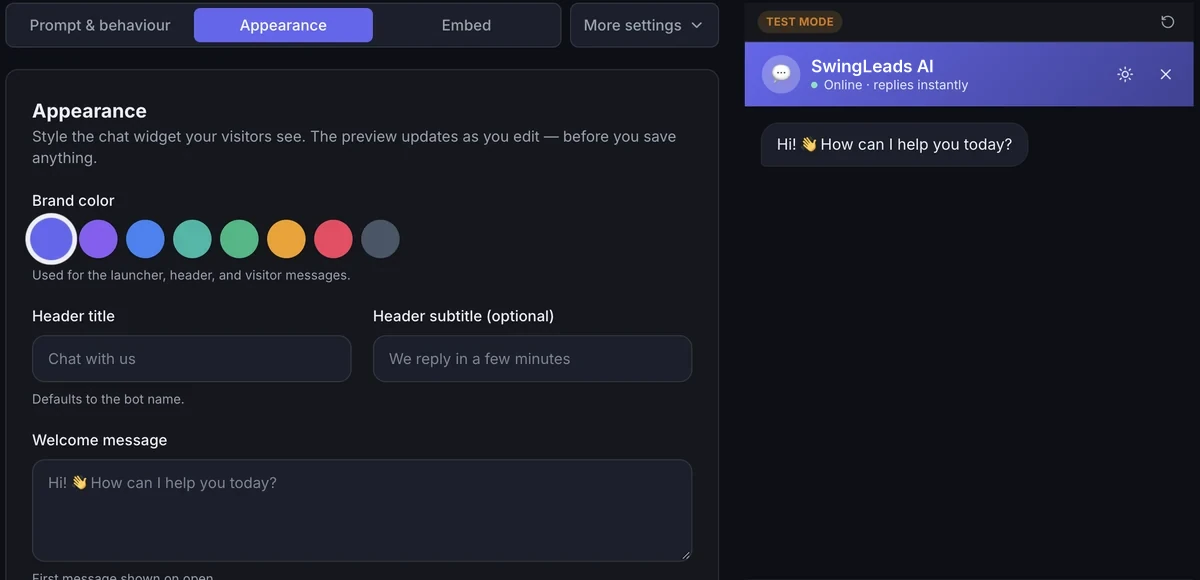1200x580 pixels.
Task: Select the slate gray brand color swatch
Action: coord(380,239)
